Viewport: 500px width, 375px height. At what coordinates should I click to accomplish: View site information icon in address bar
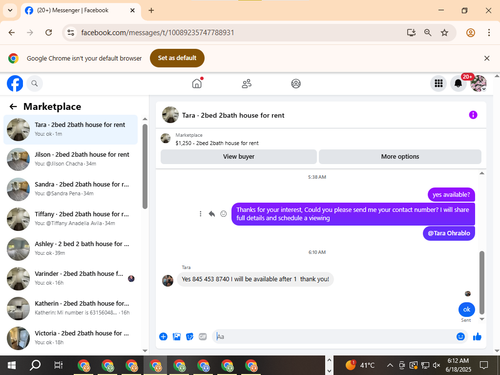71,33
